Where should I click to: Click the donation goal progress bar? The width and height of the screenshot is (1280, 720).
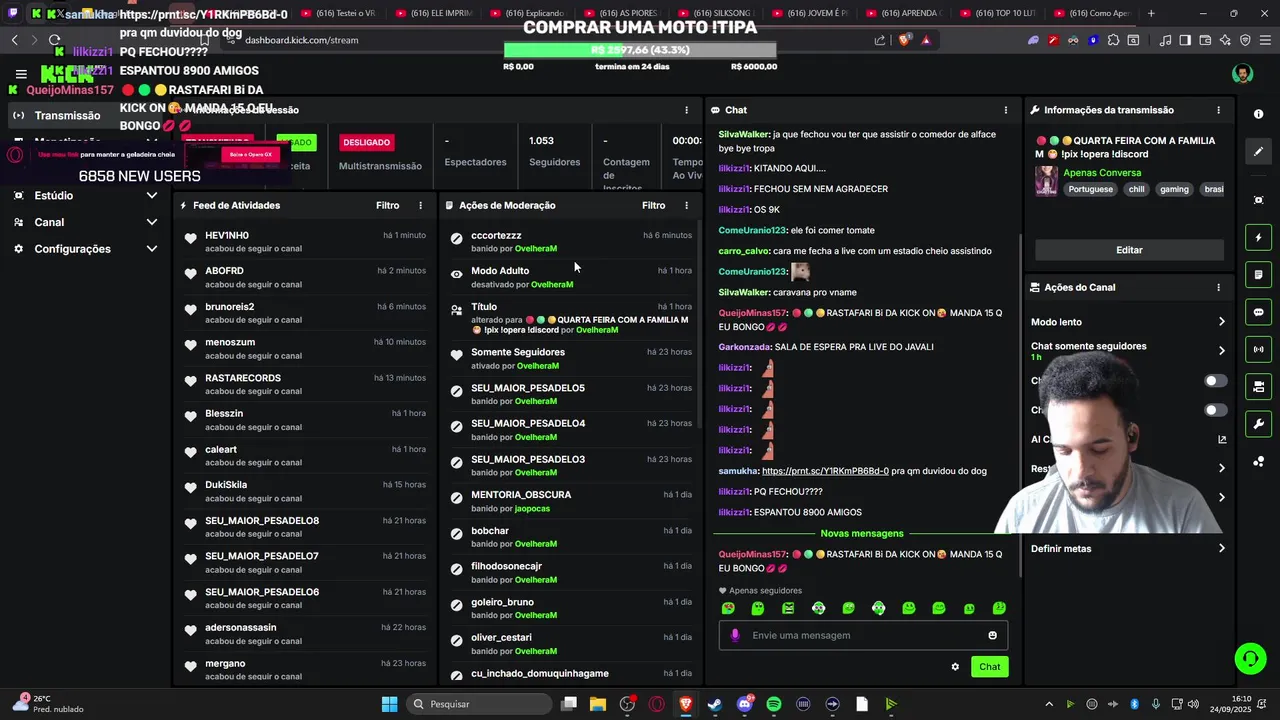(x=640, y=50)
